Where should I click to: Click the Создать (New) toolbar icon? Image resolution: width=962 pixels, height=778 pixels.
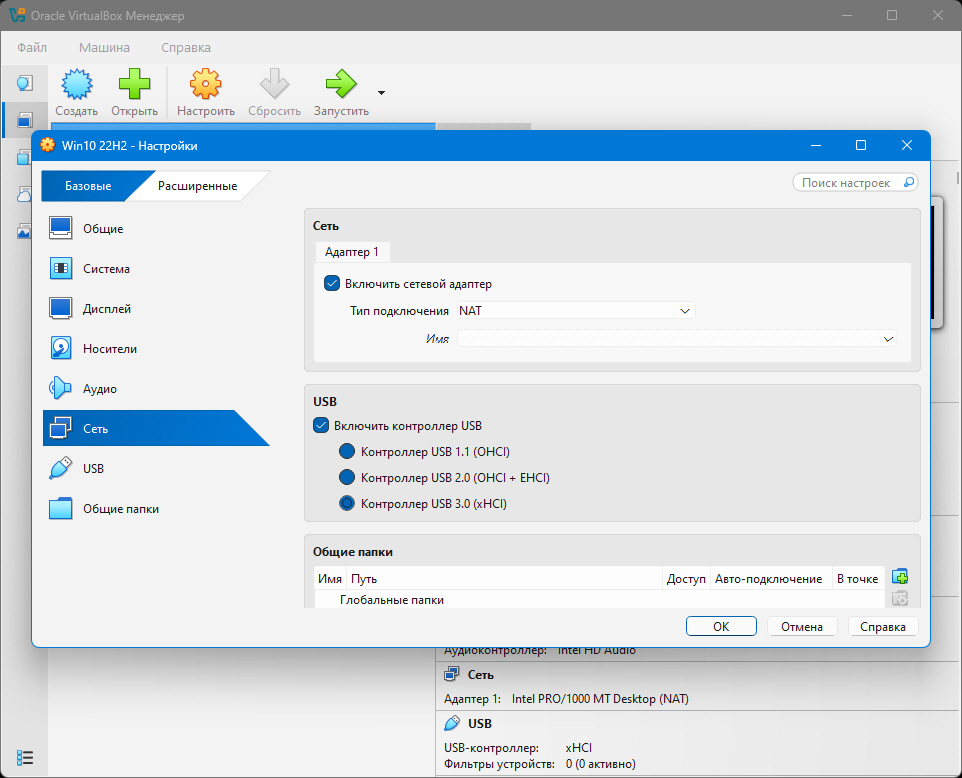[77, 84]
